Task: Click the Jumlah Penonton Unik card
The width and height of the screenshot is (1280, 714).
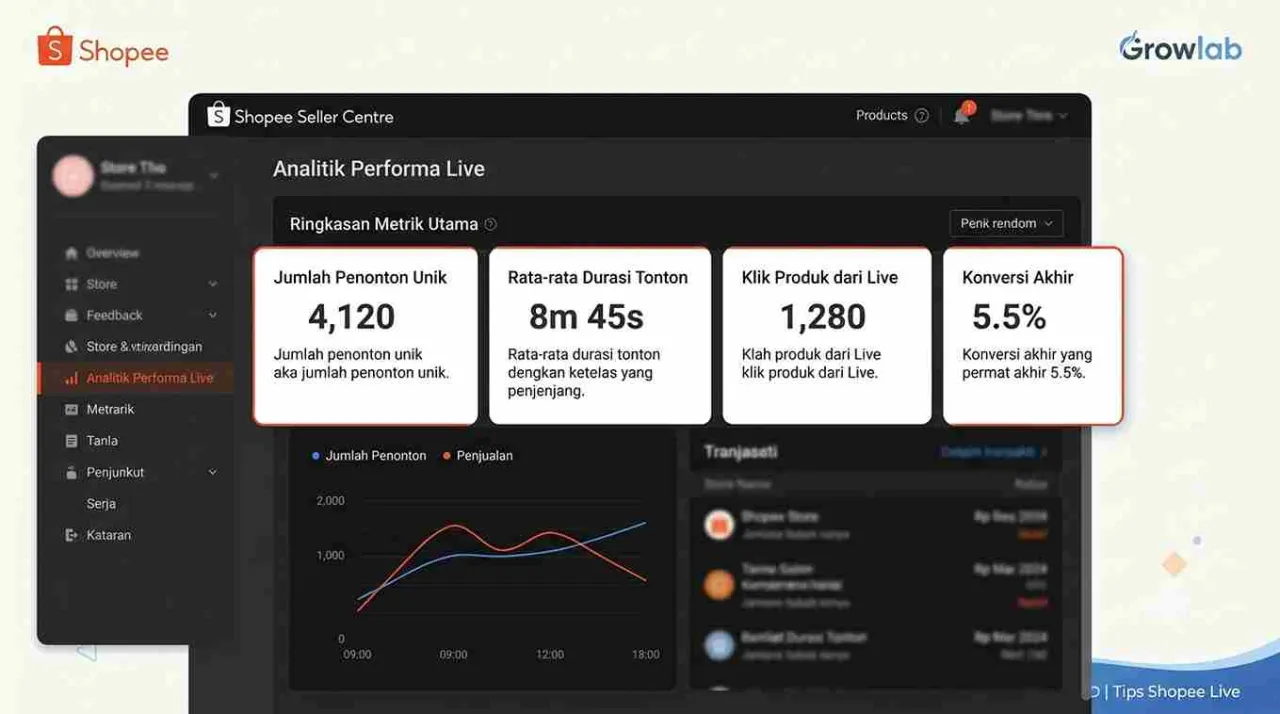Action: [x=365, y=336]
